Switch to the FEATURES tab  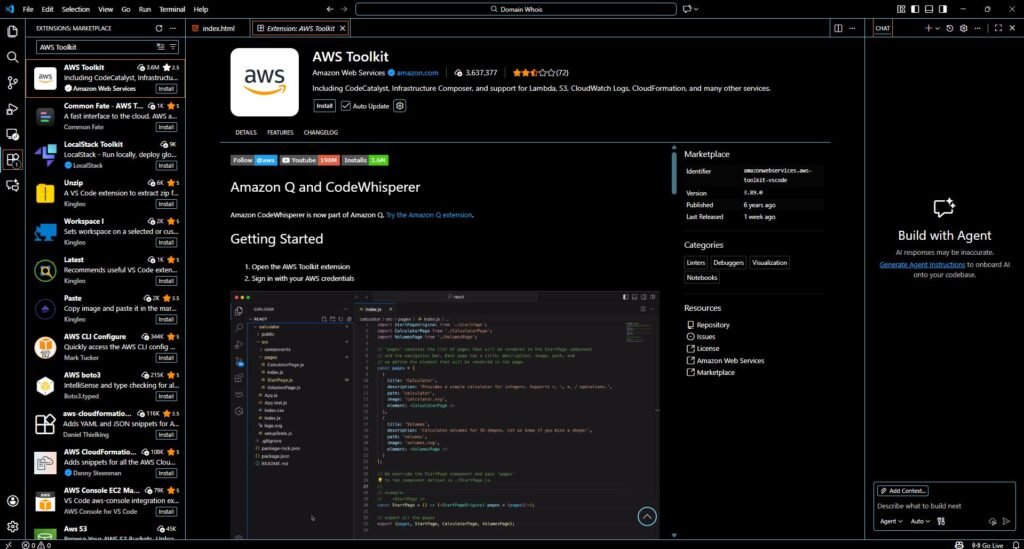(x=280, y=133)
